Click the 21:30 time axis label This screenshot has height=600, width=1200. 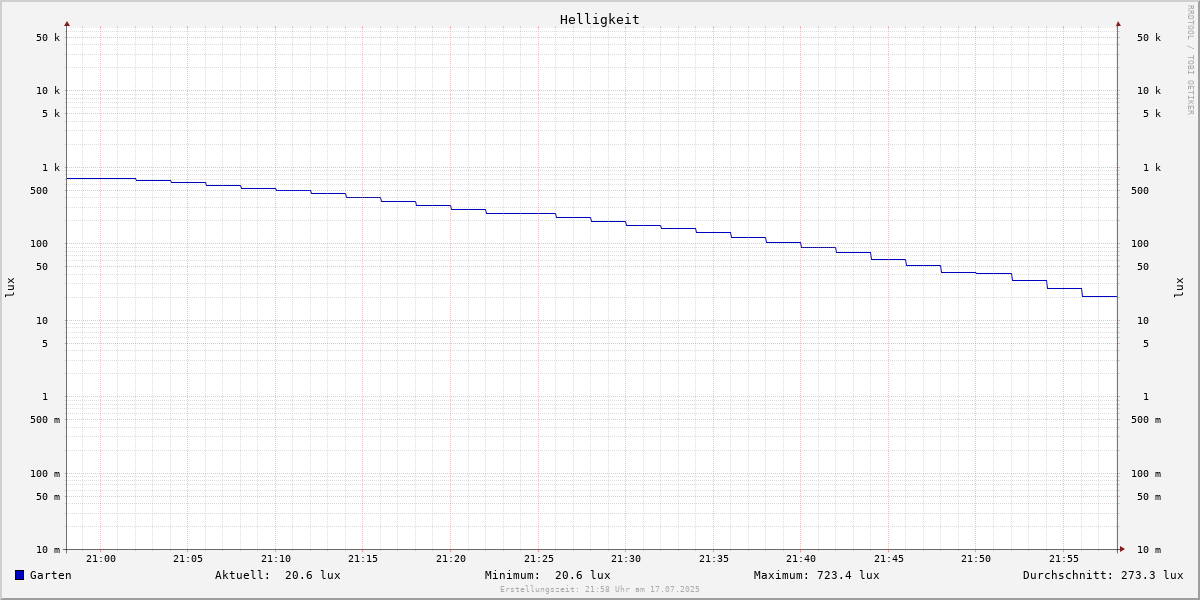626,559
